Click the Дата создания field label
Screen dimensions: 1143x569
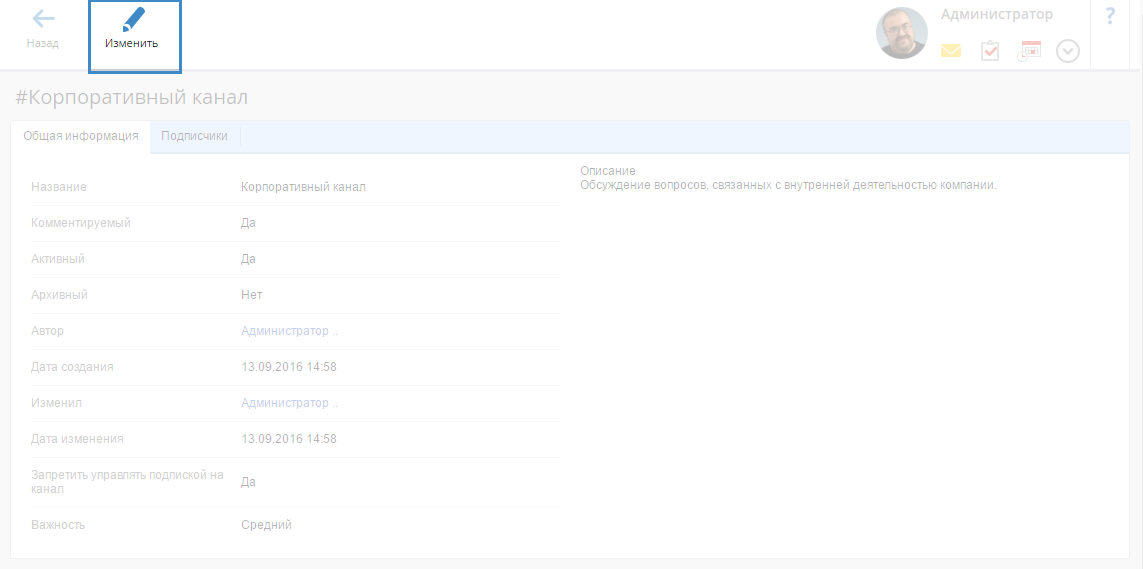point(72,367)
